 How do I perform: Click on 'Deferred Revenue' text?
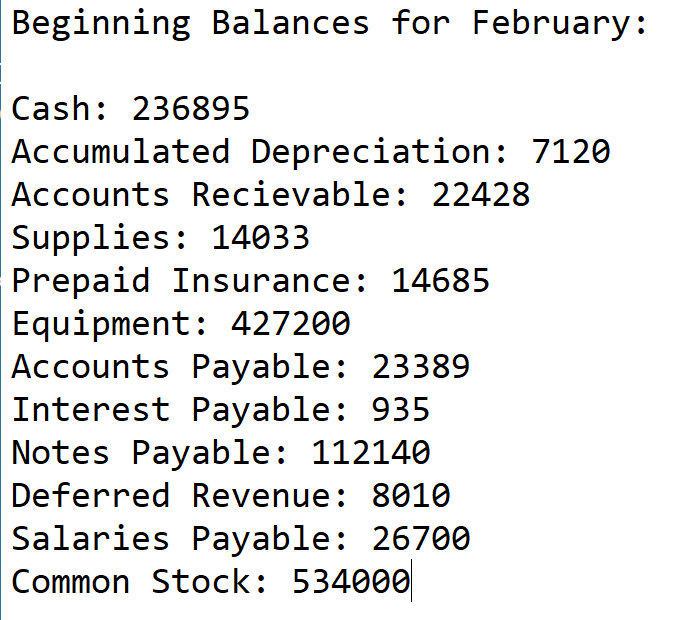[x=170, y=496]
